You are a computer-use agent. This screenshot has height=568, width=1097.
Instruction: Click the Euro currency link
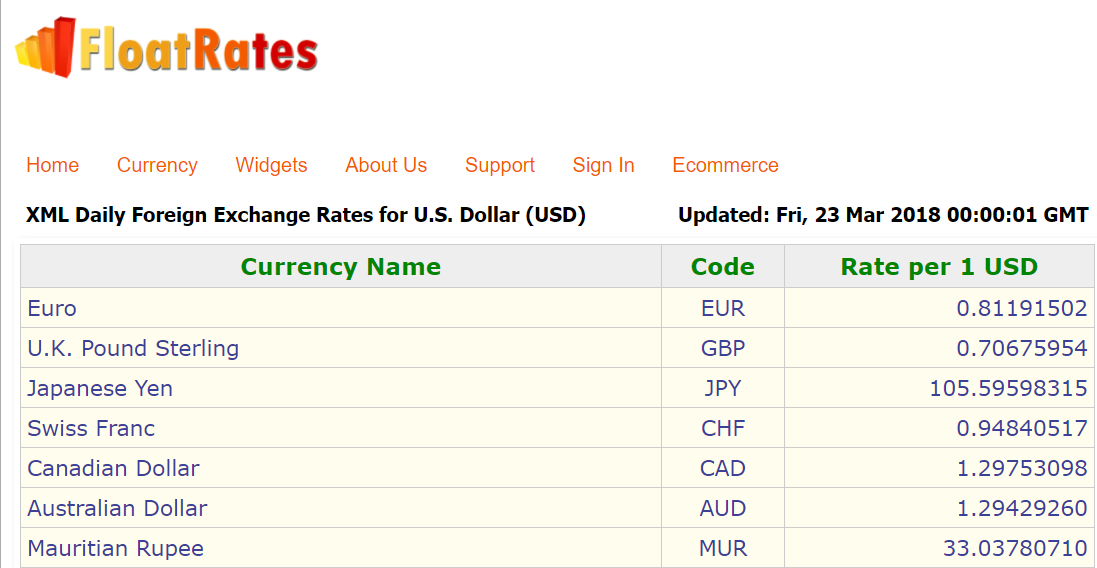click(52, 308)
